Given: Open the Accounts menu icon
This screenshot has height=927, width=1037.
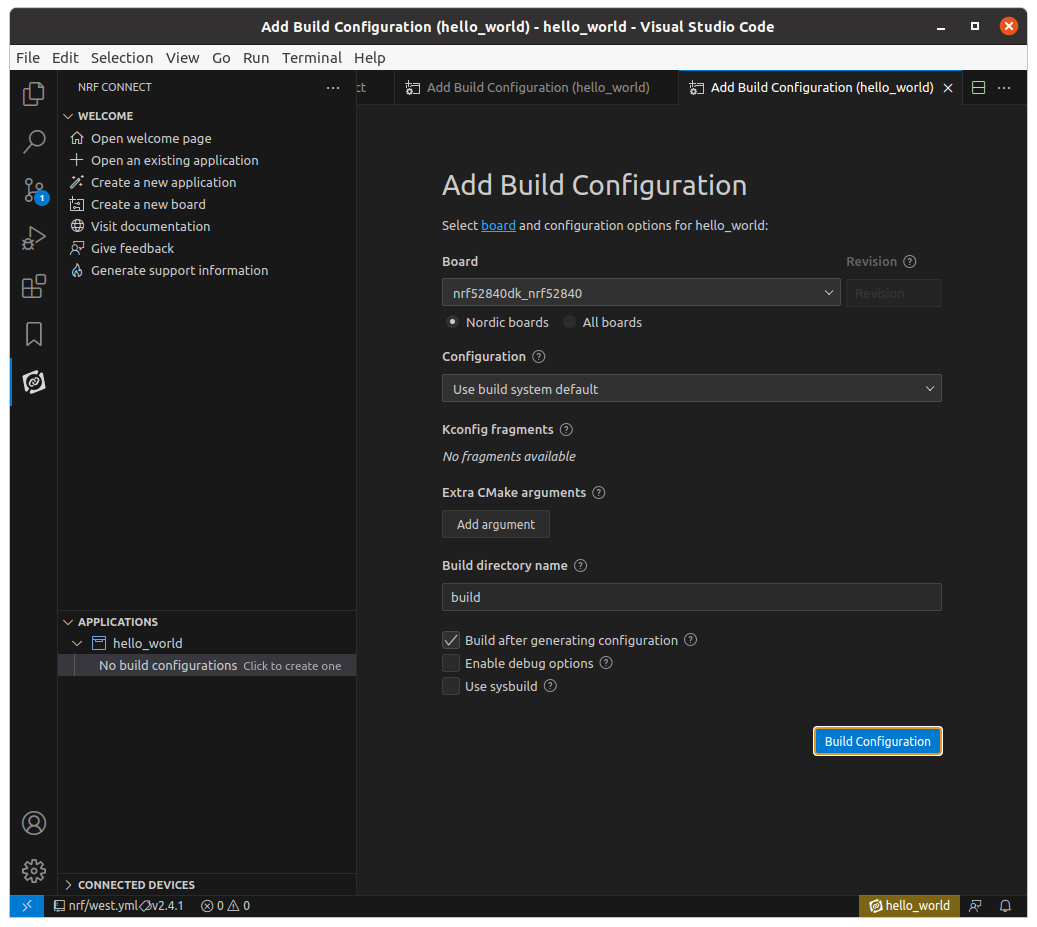Looking at the screenshot, I should click(x=34, y=823).
